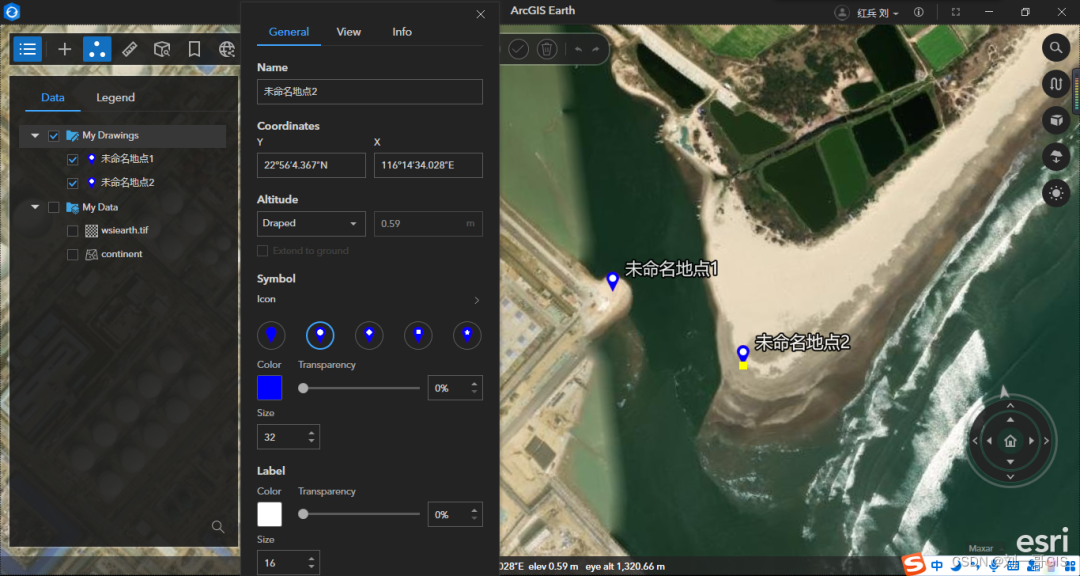
Task: Uncheck the My Drawings checkbox
Action: click(53, 136)
